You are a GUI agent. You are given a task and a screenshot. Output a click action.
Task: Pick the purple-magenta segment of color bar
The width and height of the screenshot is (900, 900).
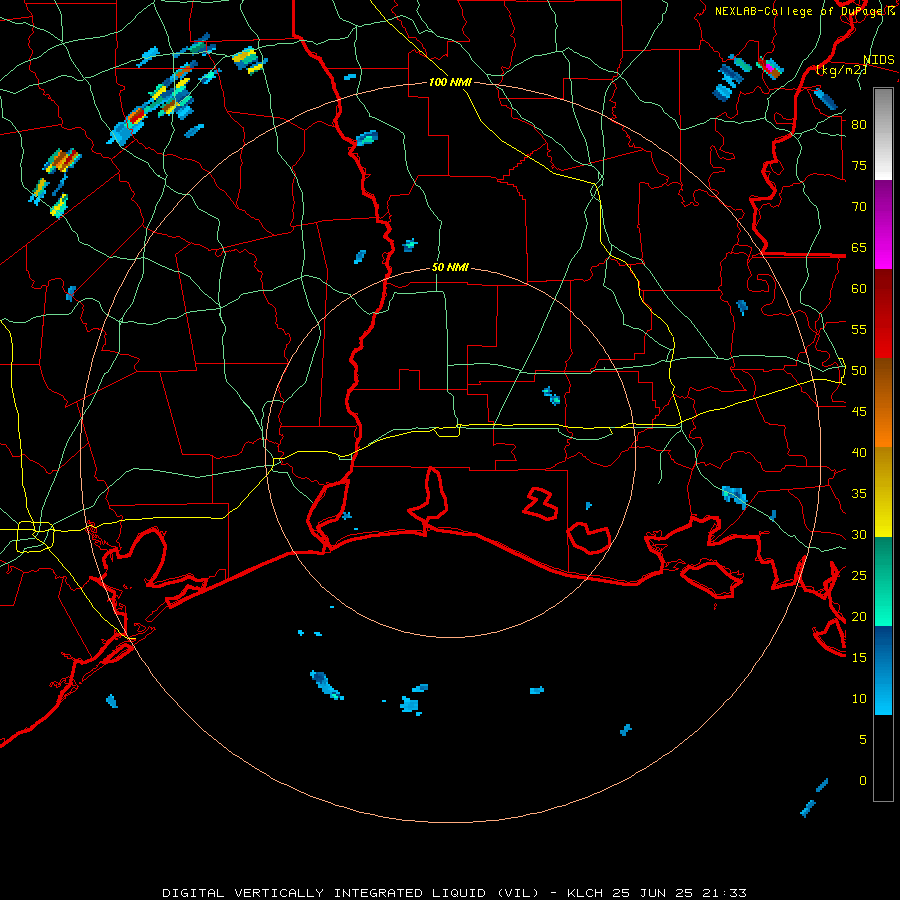883,225
